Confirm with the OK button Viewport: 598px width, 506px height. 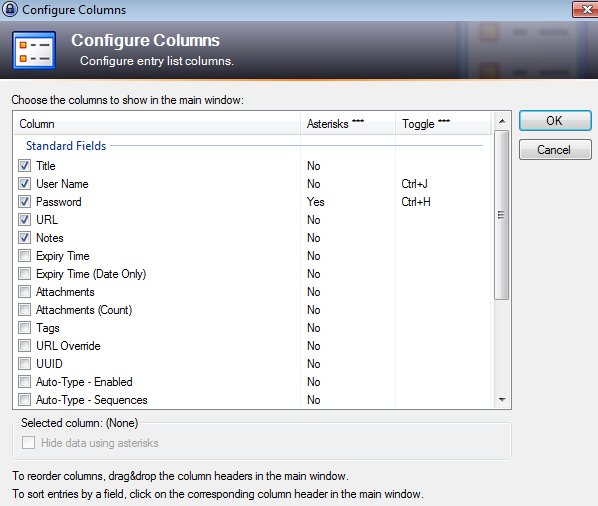(555, 121)
